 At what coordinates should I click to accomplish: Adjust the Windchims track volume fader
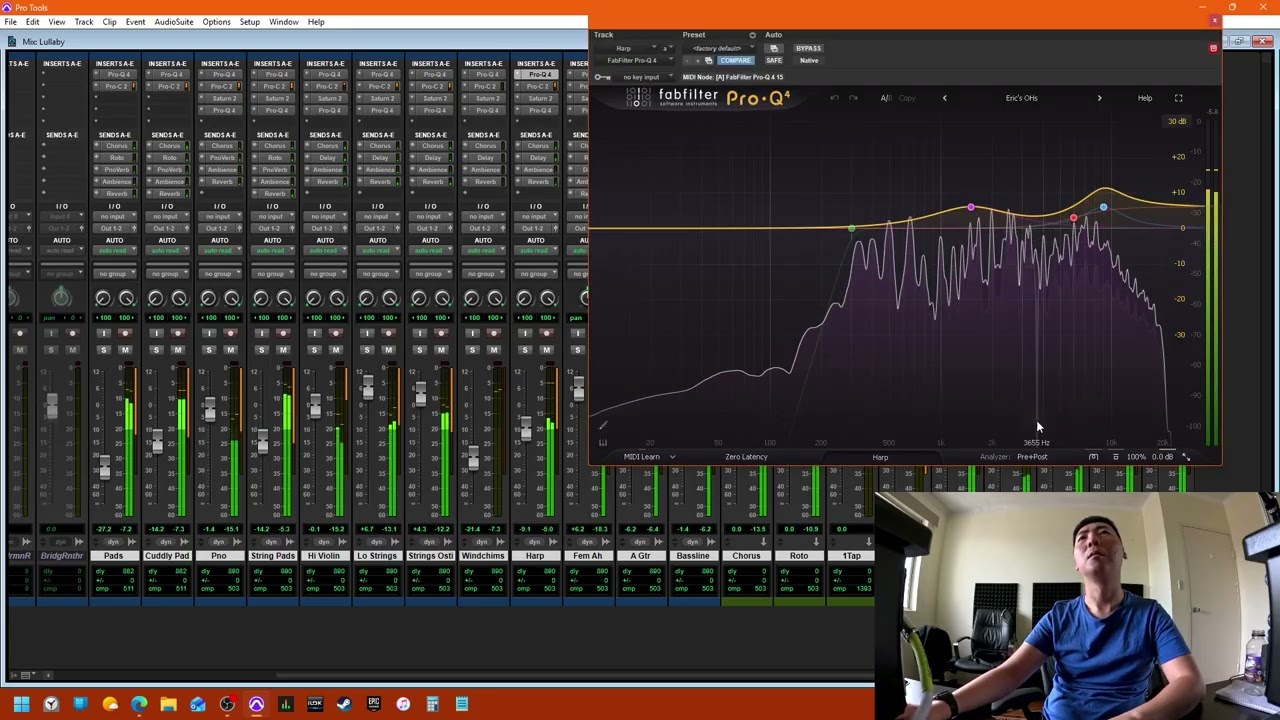pos(473,457)
